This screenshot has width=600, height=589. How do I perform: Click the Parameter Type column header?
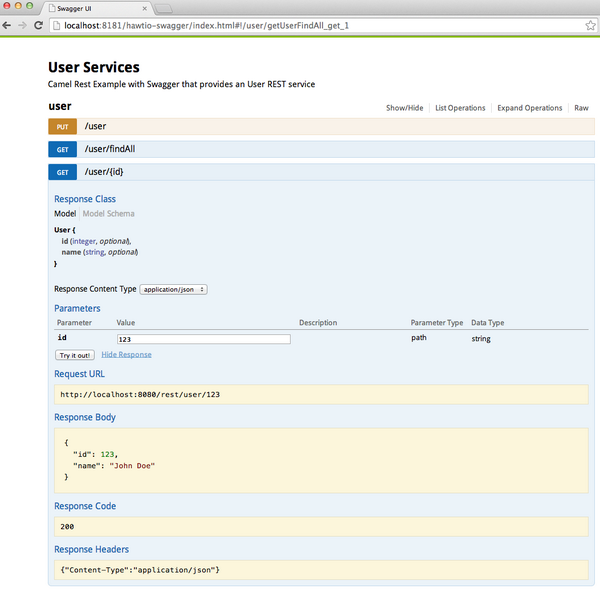tap(437, 323)
